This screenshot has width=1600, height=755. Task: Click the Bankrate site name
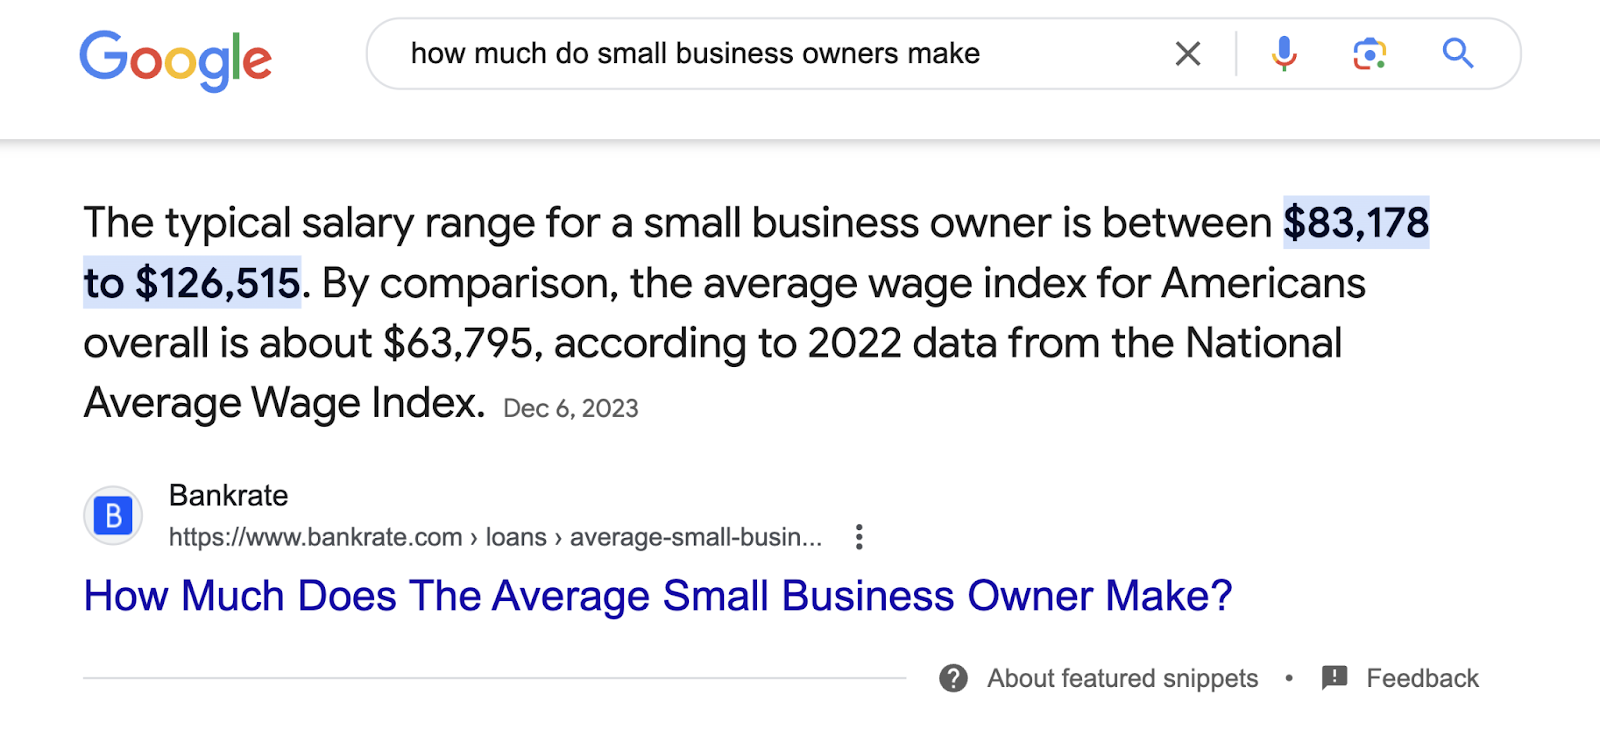click(227, 495)
